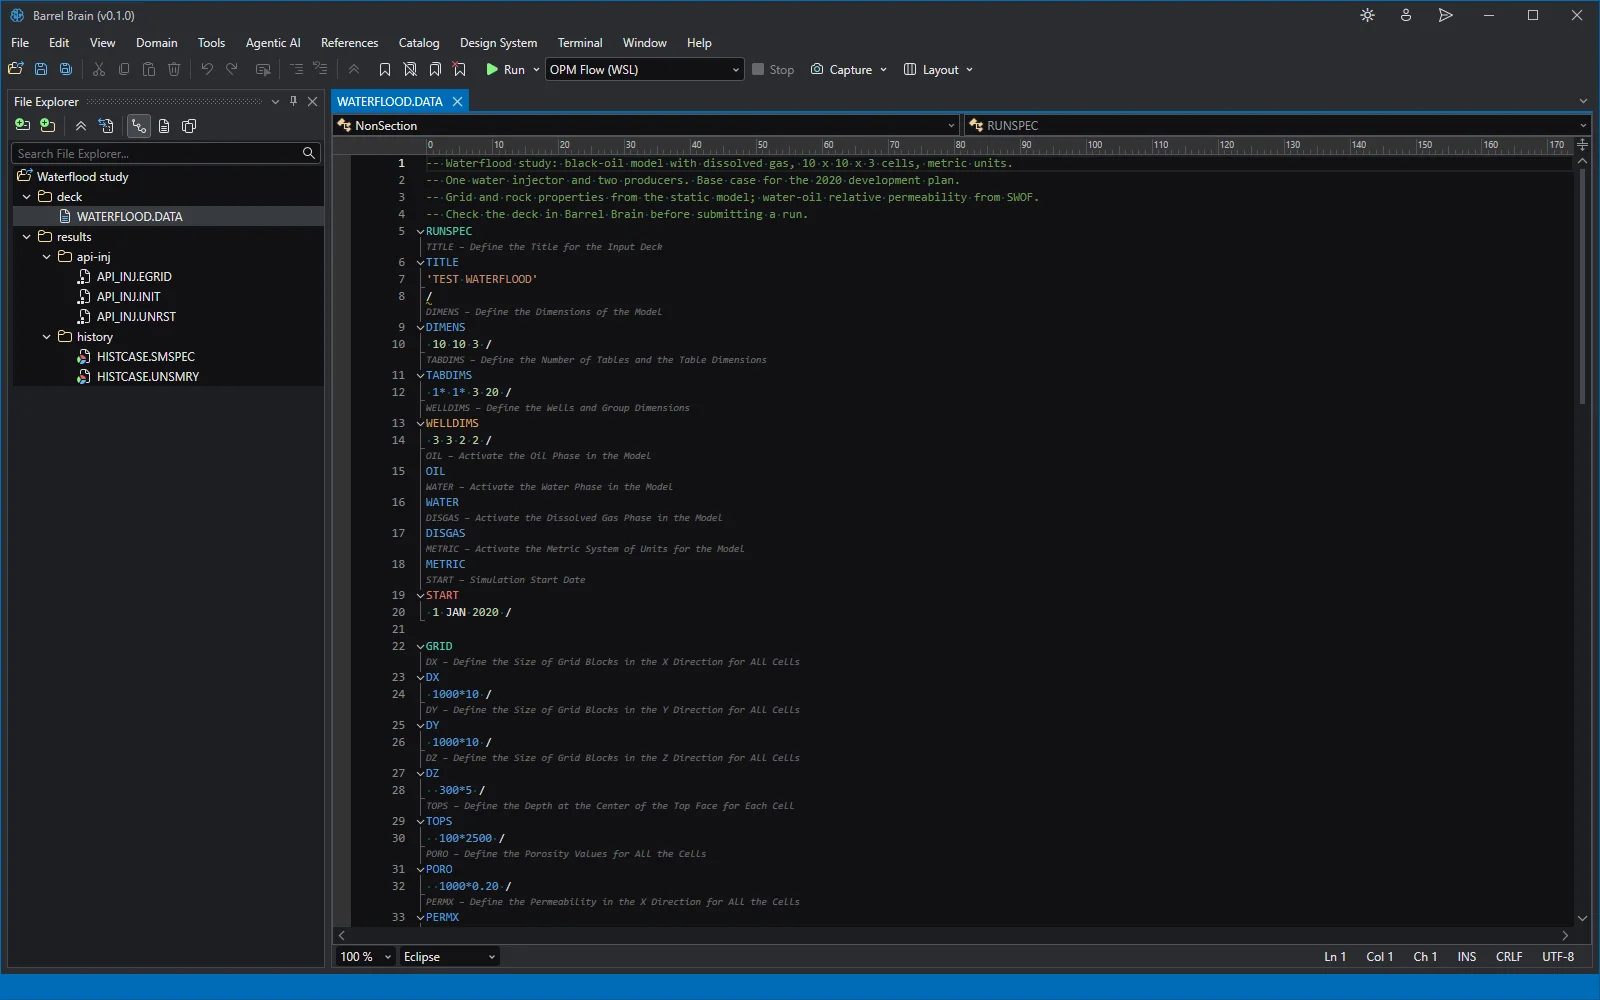Select HISTCASE.UNSMRY in file tree
This screenshot has width=1600, height=1000.
point(148,377)
